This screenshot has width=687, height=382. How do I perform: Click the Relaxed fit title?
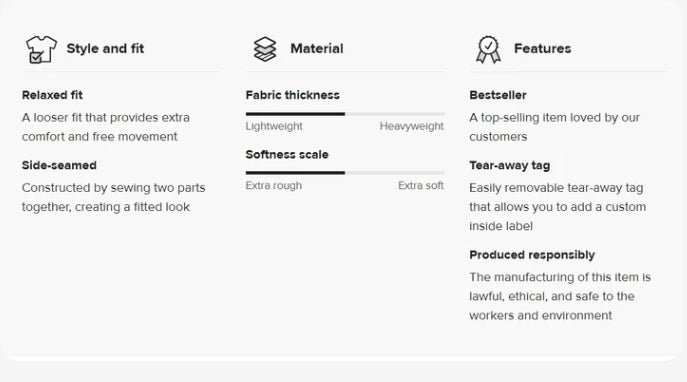click(52, 95)
